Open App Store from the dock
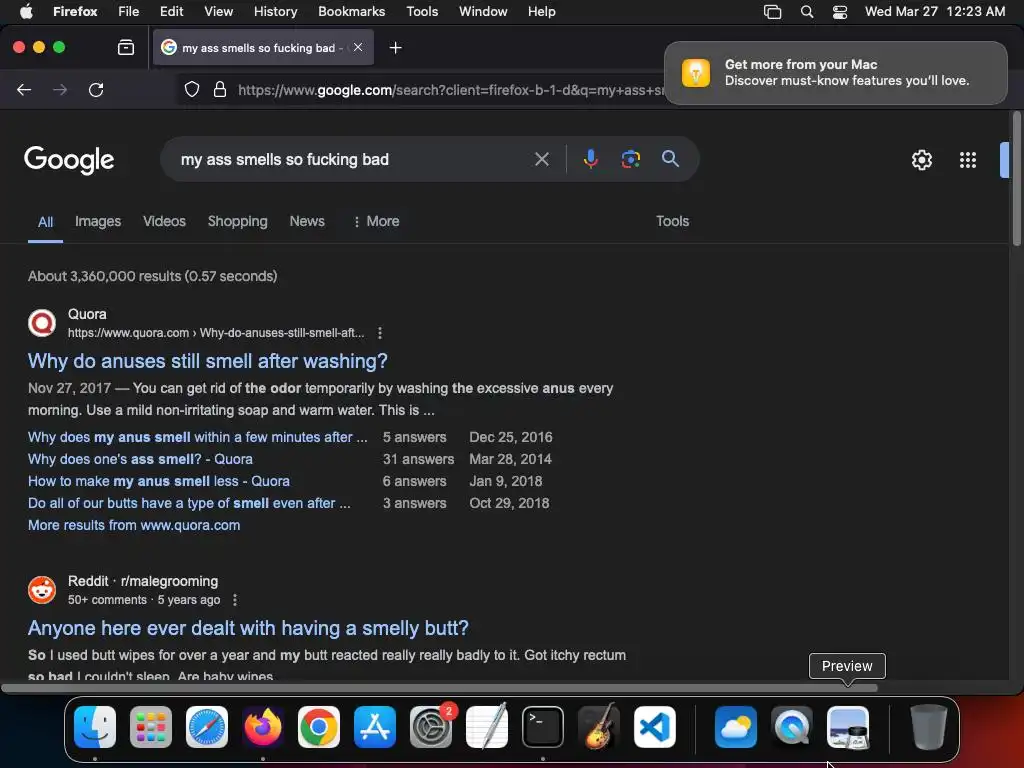The width and height of the screenshot is (1024, 768). click(x=375, y=727)
